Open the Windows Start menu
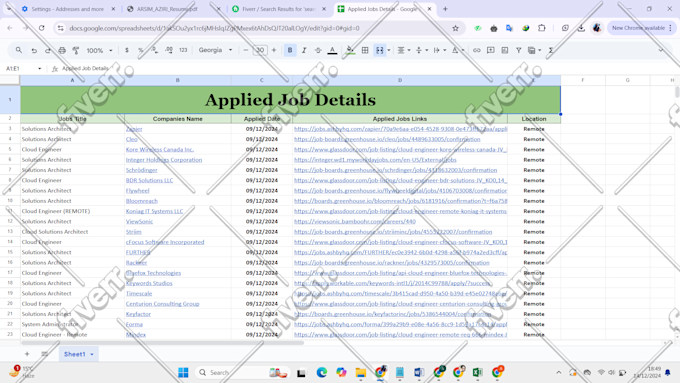680x383 pixels. pyautogui.click(x=183, y=373)
